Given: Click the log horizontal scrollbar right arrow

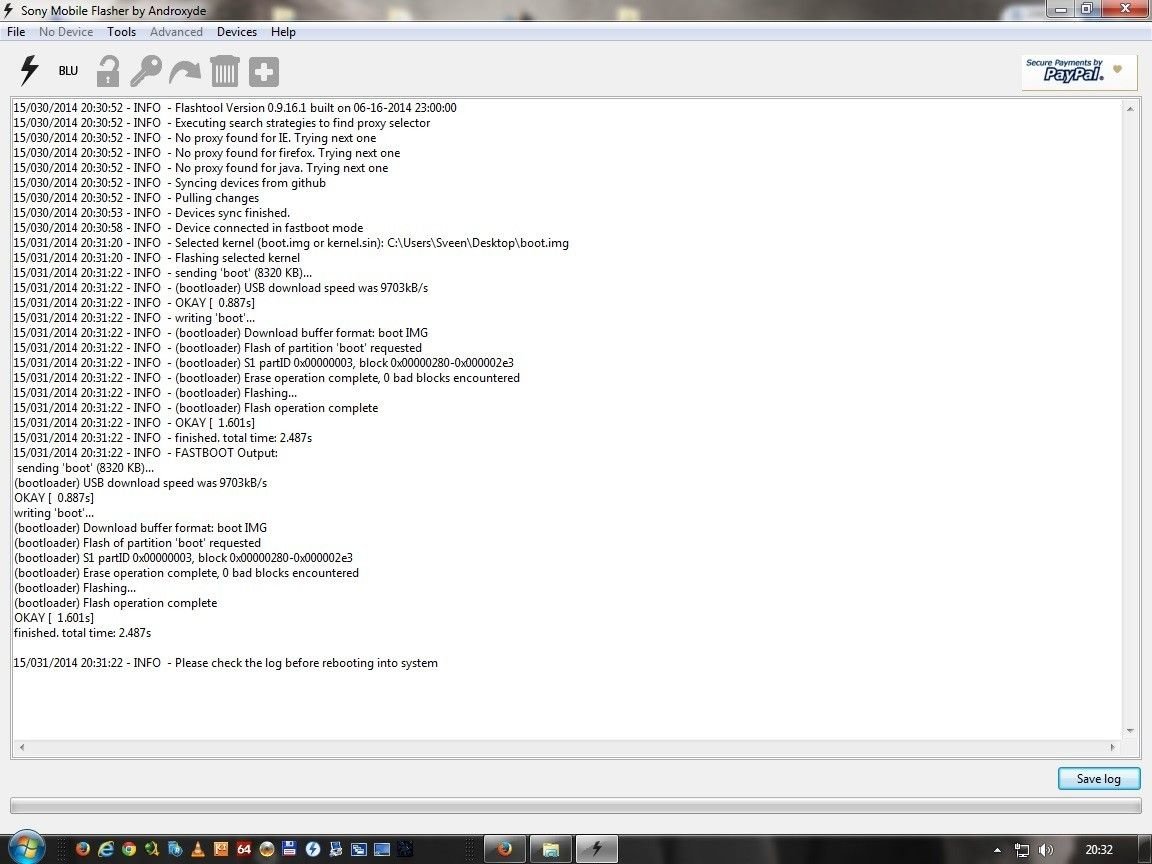Looking at the screenshot, I should click(x=1112, y=747).
